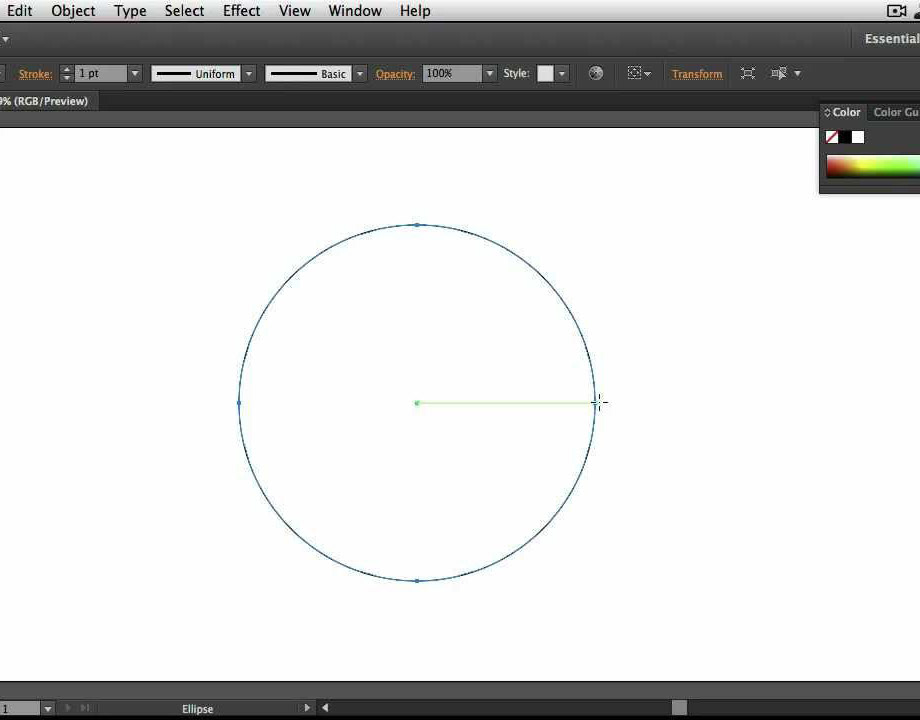Viewport: 920px width, 720px height.
Task: Select the (RGB/Preview) document tab
Action: [48, 101]
